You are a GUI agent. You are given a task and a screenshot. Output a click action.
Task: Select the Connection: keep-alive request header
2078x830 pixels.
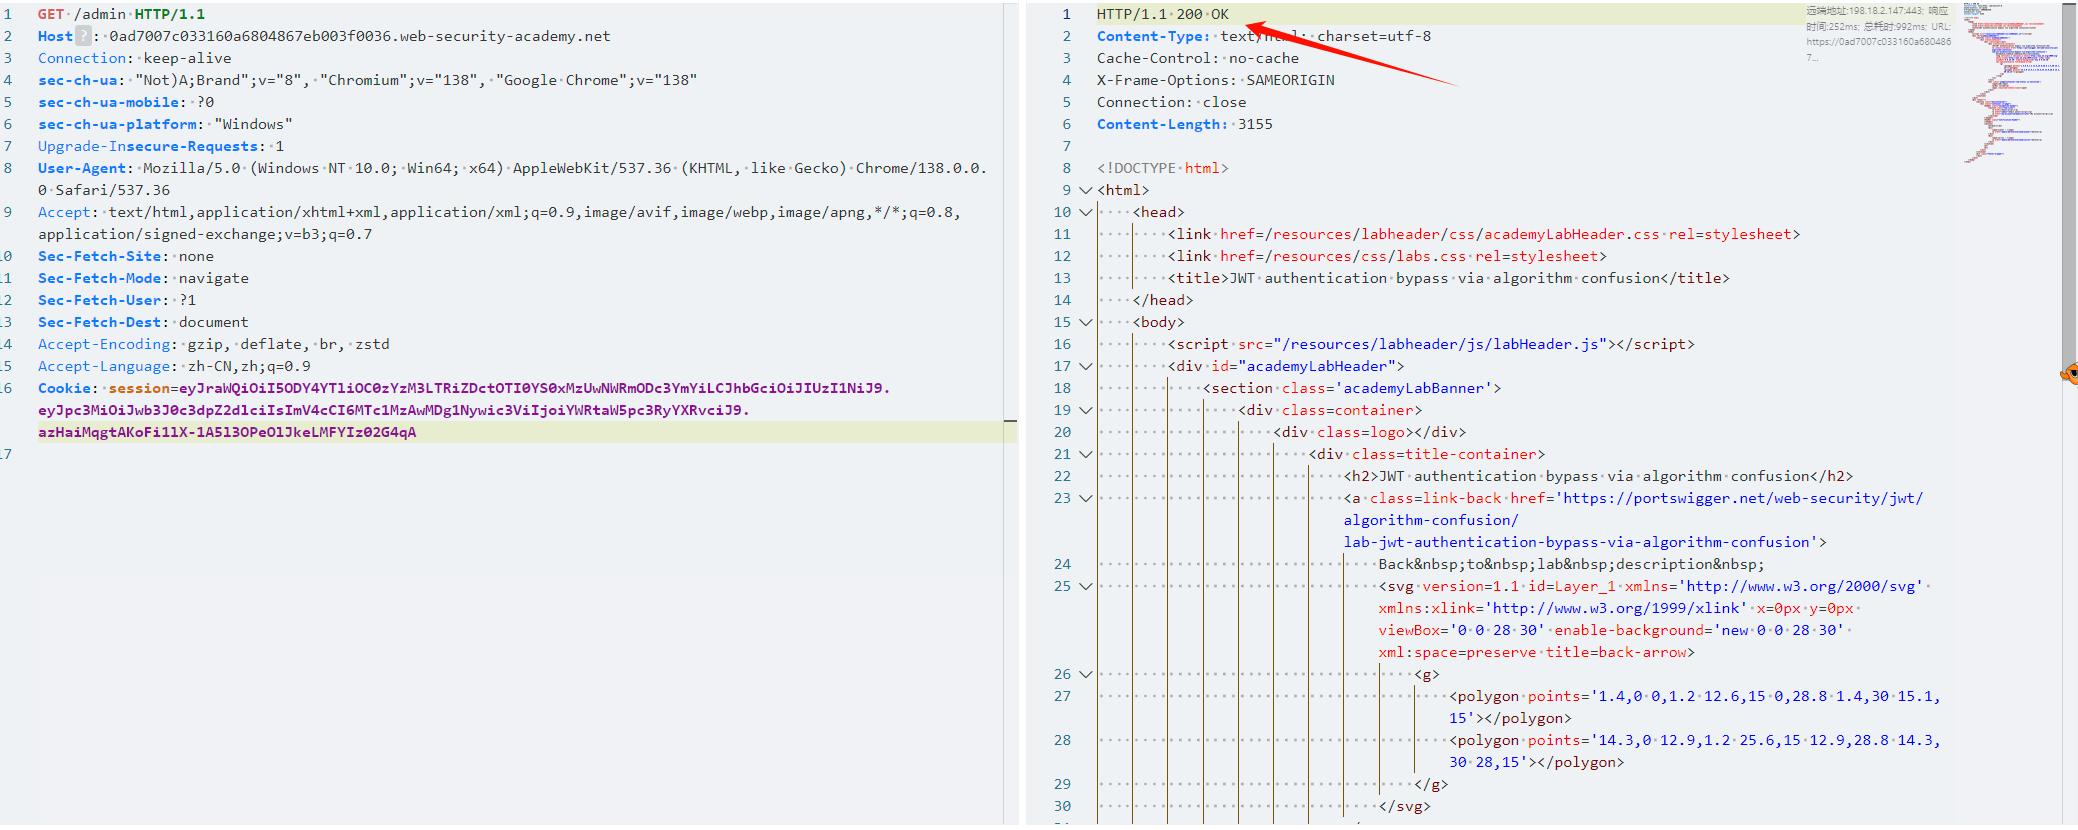pos(134,58)
